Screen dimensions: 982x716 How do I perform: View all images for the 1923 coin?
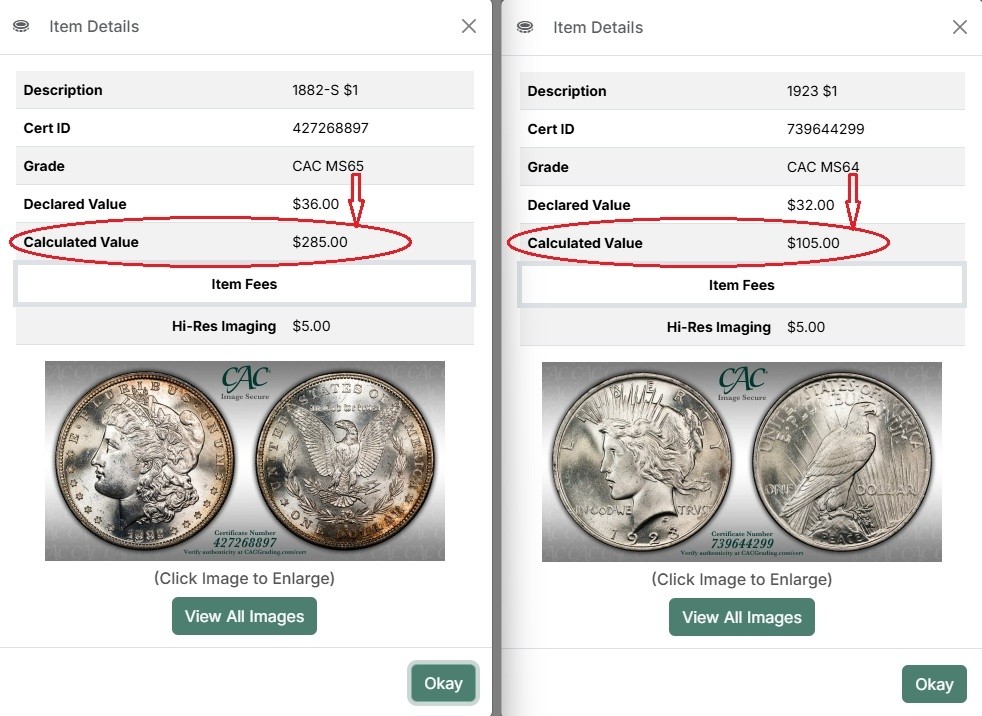click(x=741, y=617)
